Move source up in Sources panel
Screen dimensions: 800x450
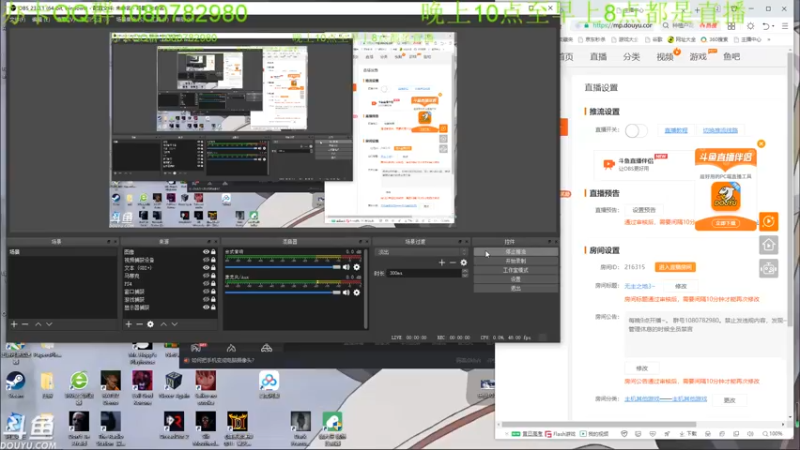(163, 324)
